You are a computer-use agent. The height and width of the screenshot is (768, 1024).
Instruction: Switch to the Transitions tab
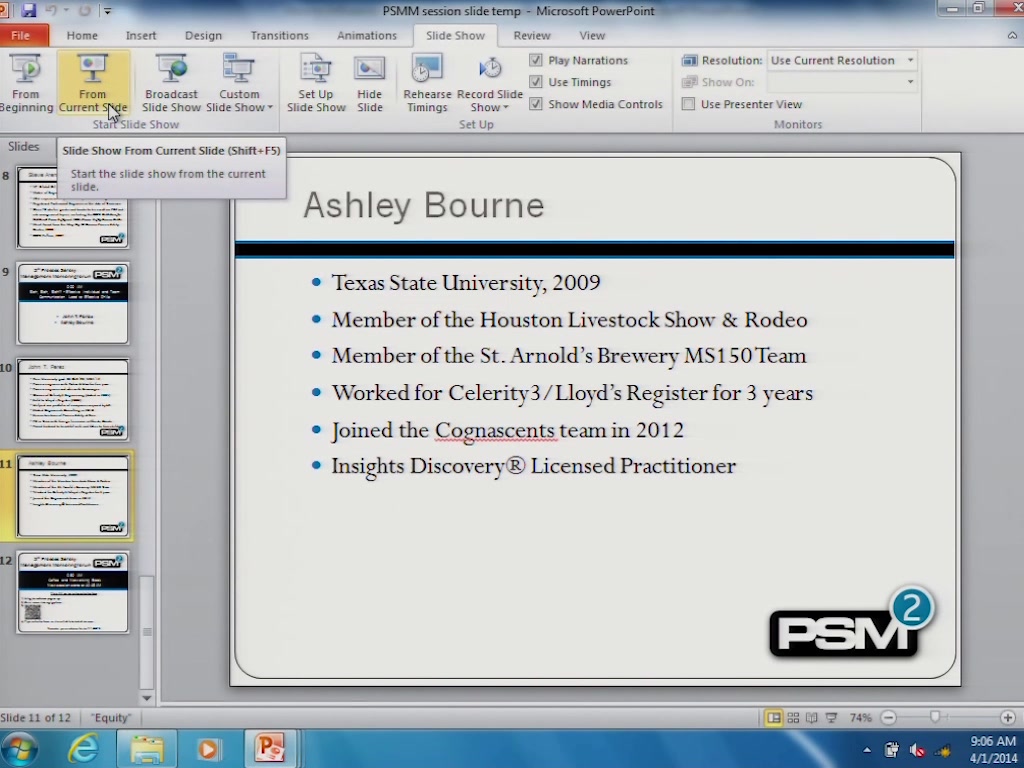(280, 35)
